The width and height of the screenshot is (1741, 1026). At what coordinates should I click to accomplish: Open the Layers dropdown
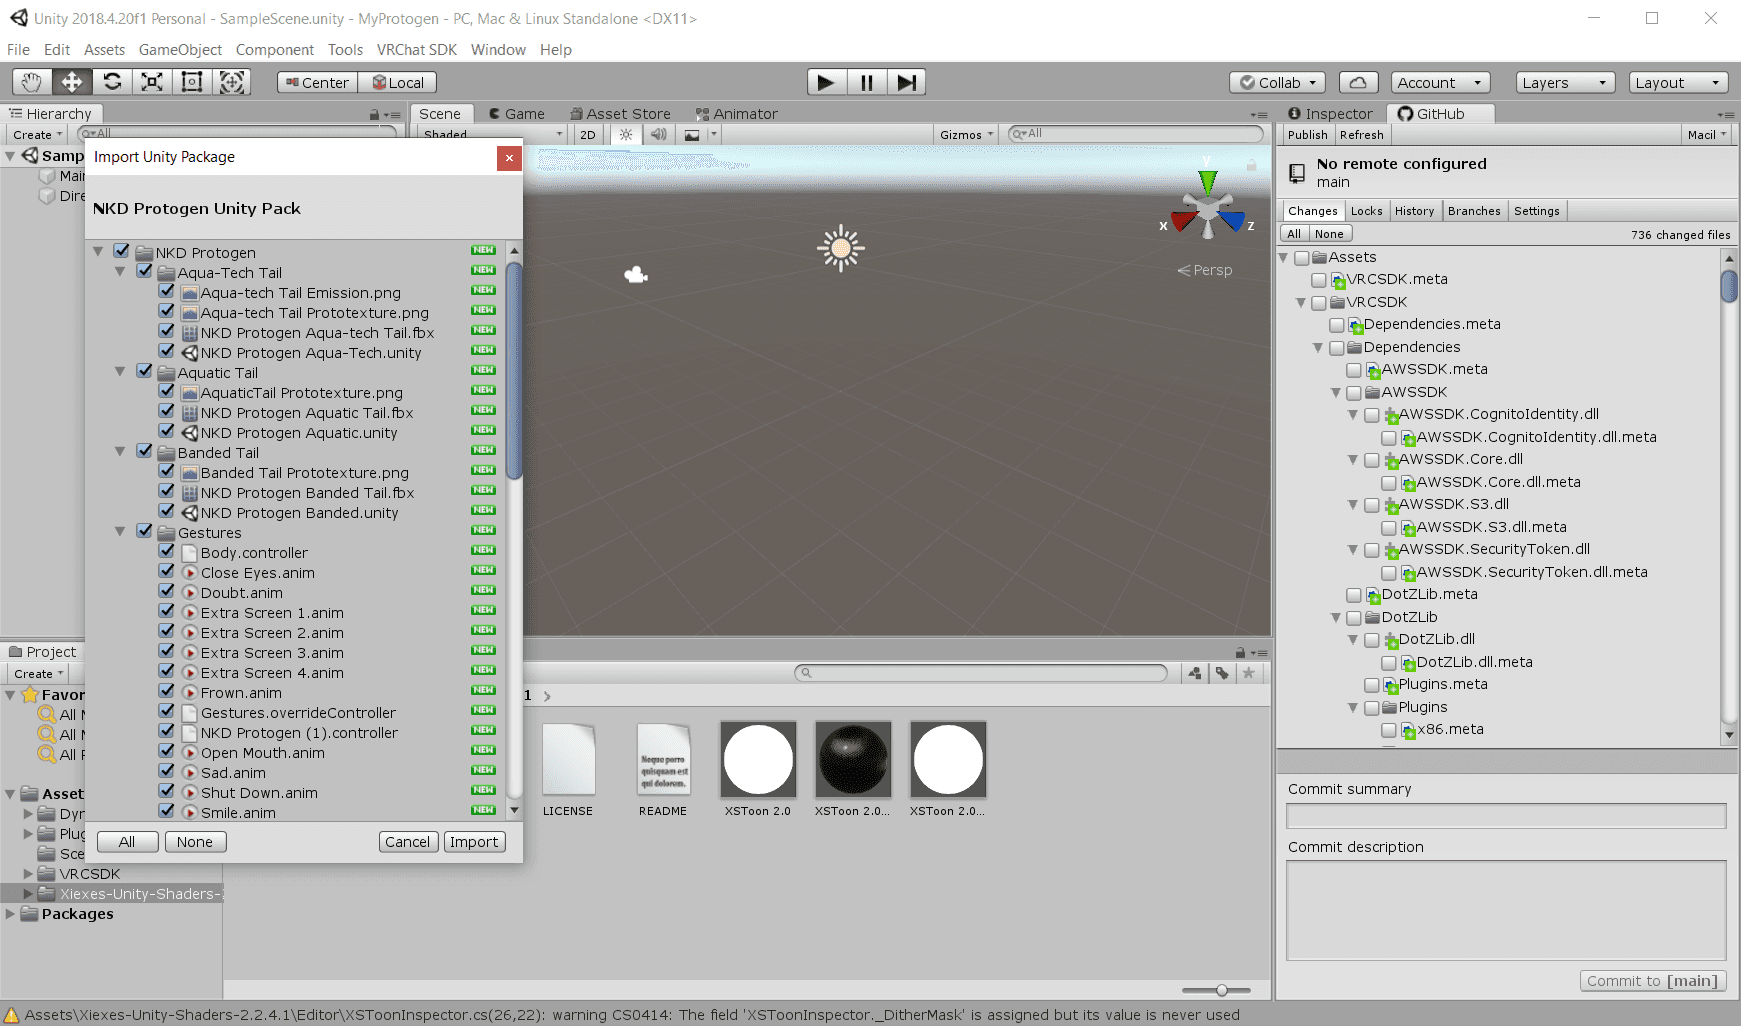pyautogui.click(x=1565, y=83)
